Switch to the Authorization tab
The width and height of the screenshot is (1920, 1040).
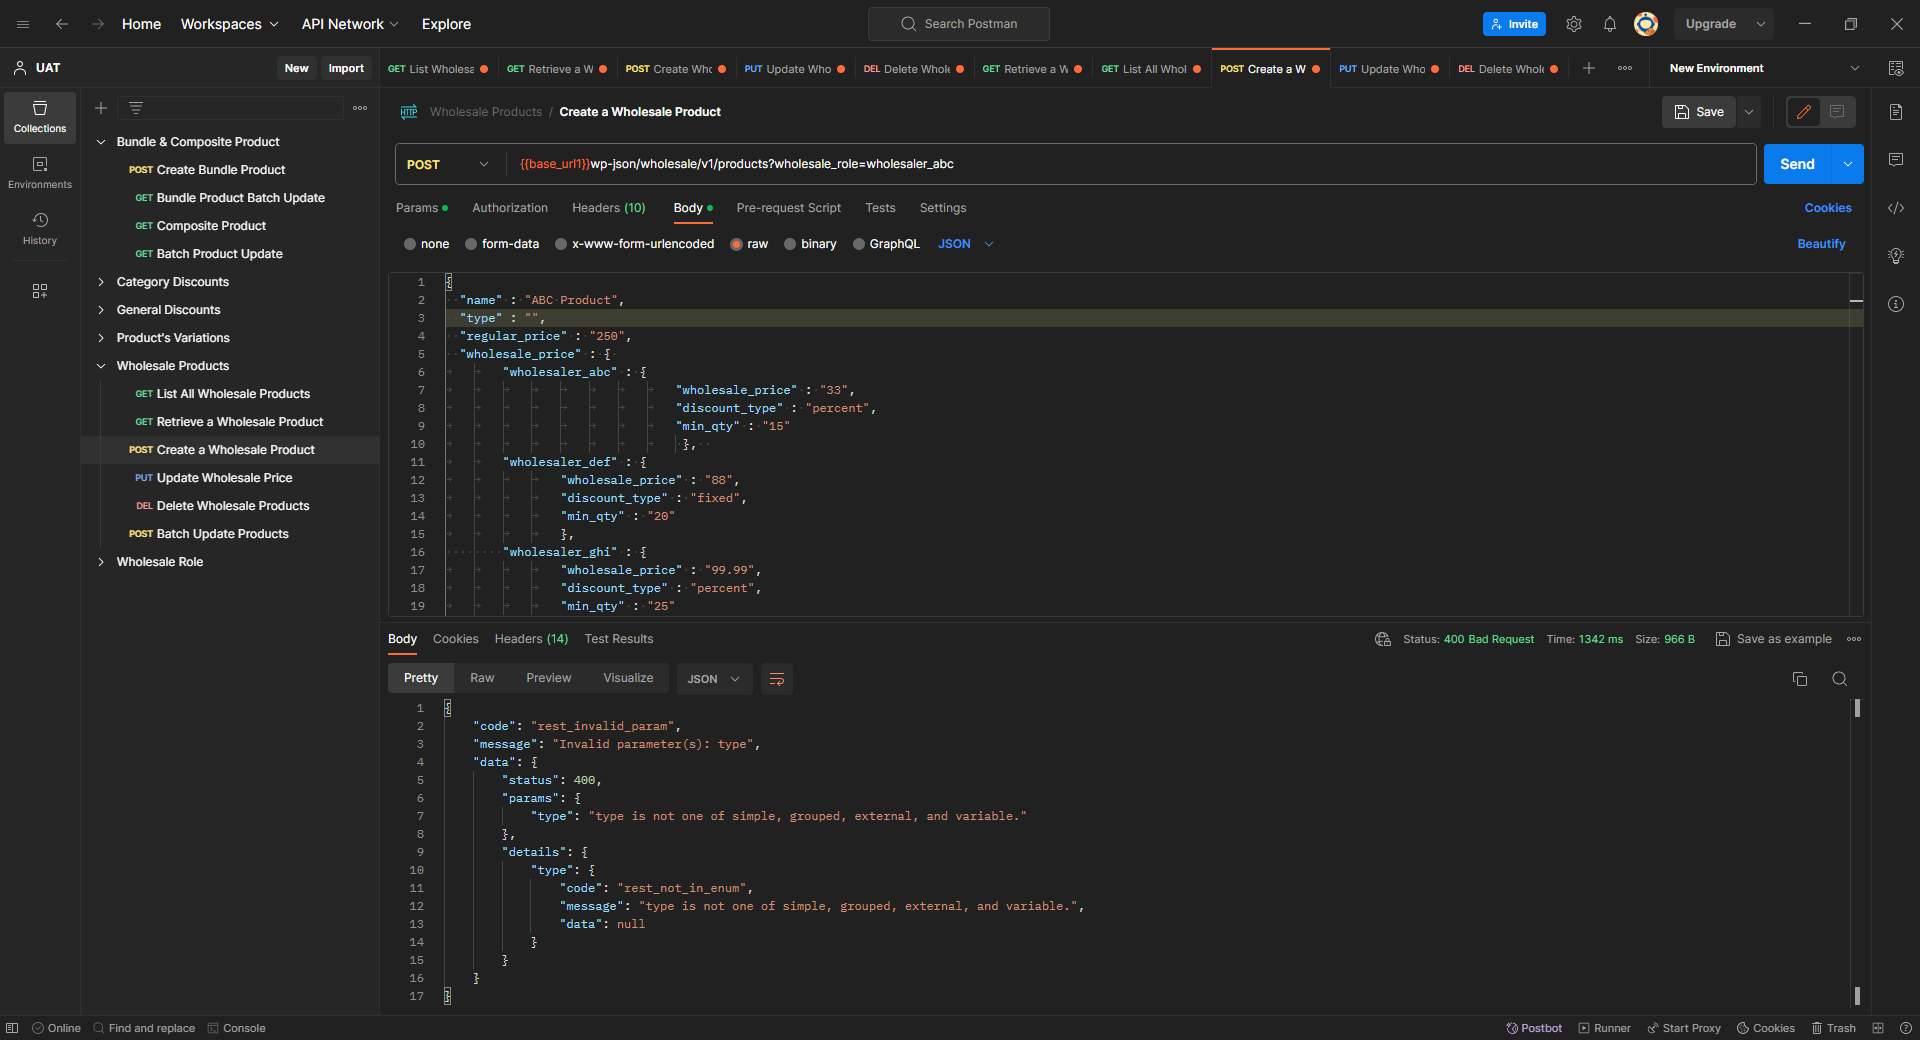pyautogui.click(x=510, y=208)
